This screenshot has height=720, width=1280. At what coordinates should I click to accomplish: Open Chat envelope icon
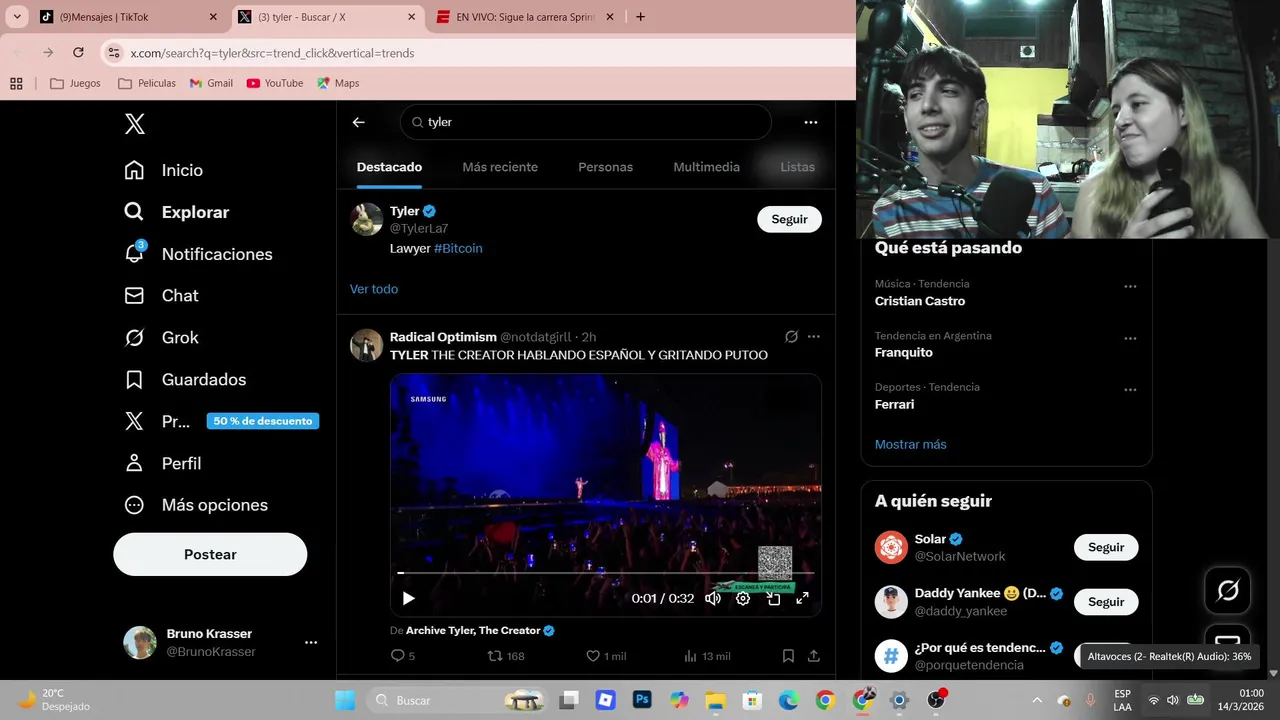(x=134, y=296)
